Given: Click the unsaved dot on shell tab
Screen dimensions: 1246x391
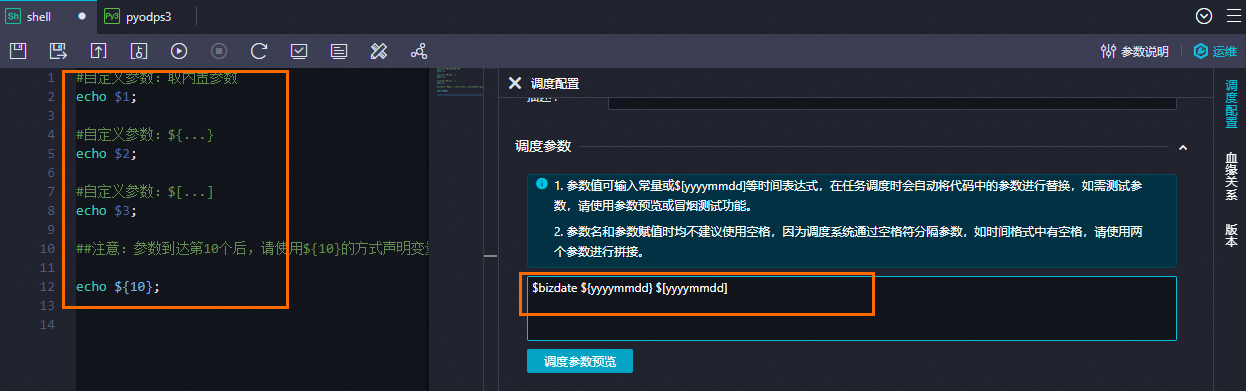Looking at the screenshot, I should [81, 17].
